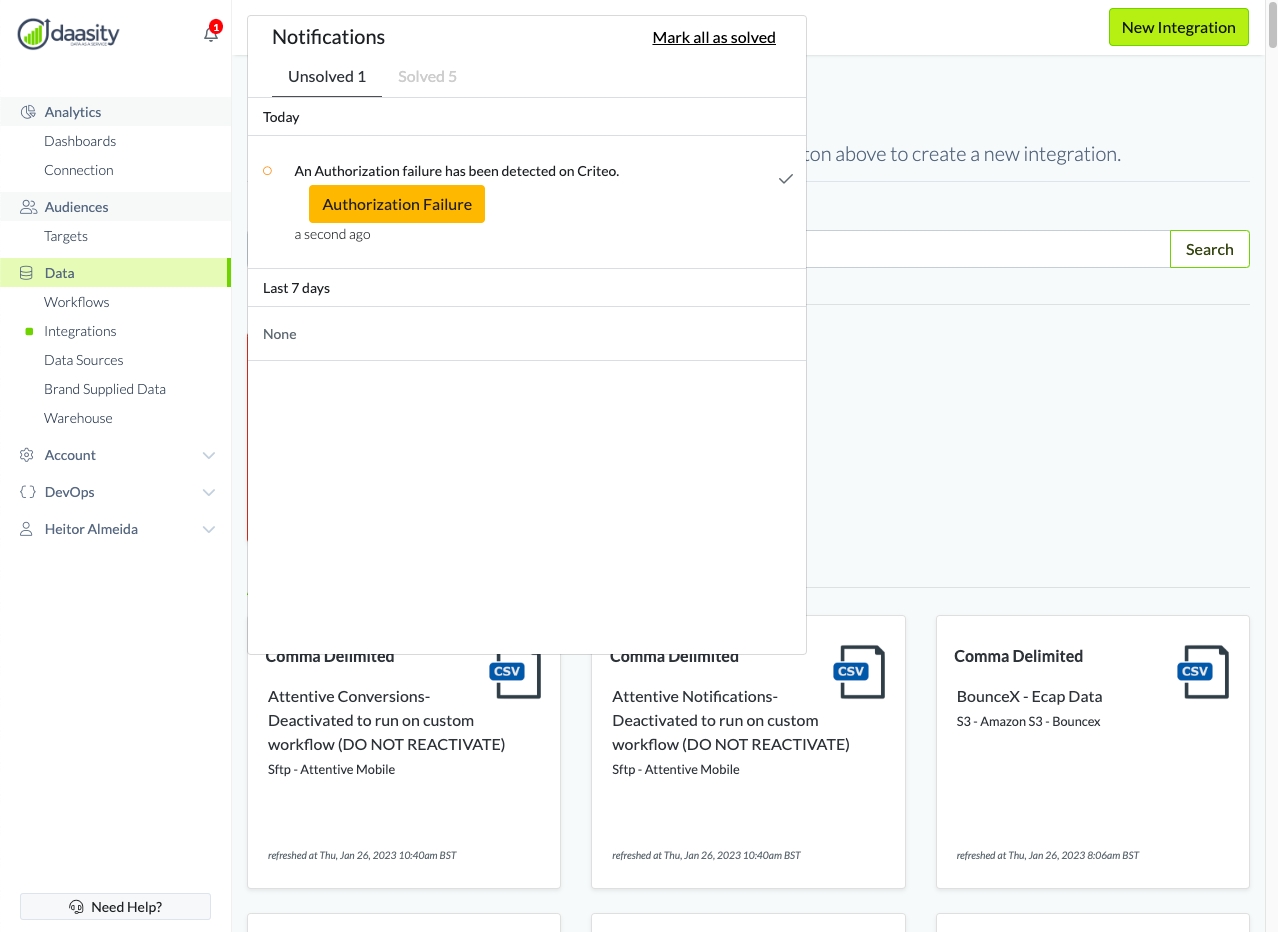Click the orange unread dot on the Criteo notification

pos(267,171)
